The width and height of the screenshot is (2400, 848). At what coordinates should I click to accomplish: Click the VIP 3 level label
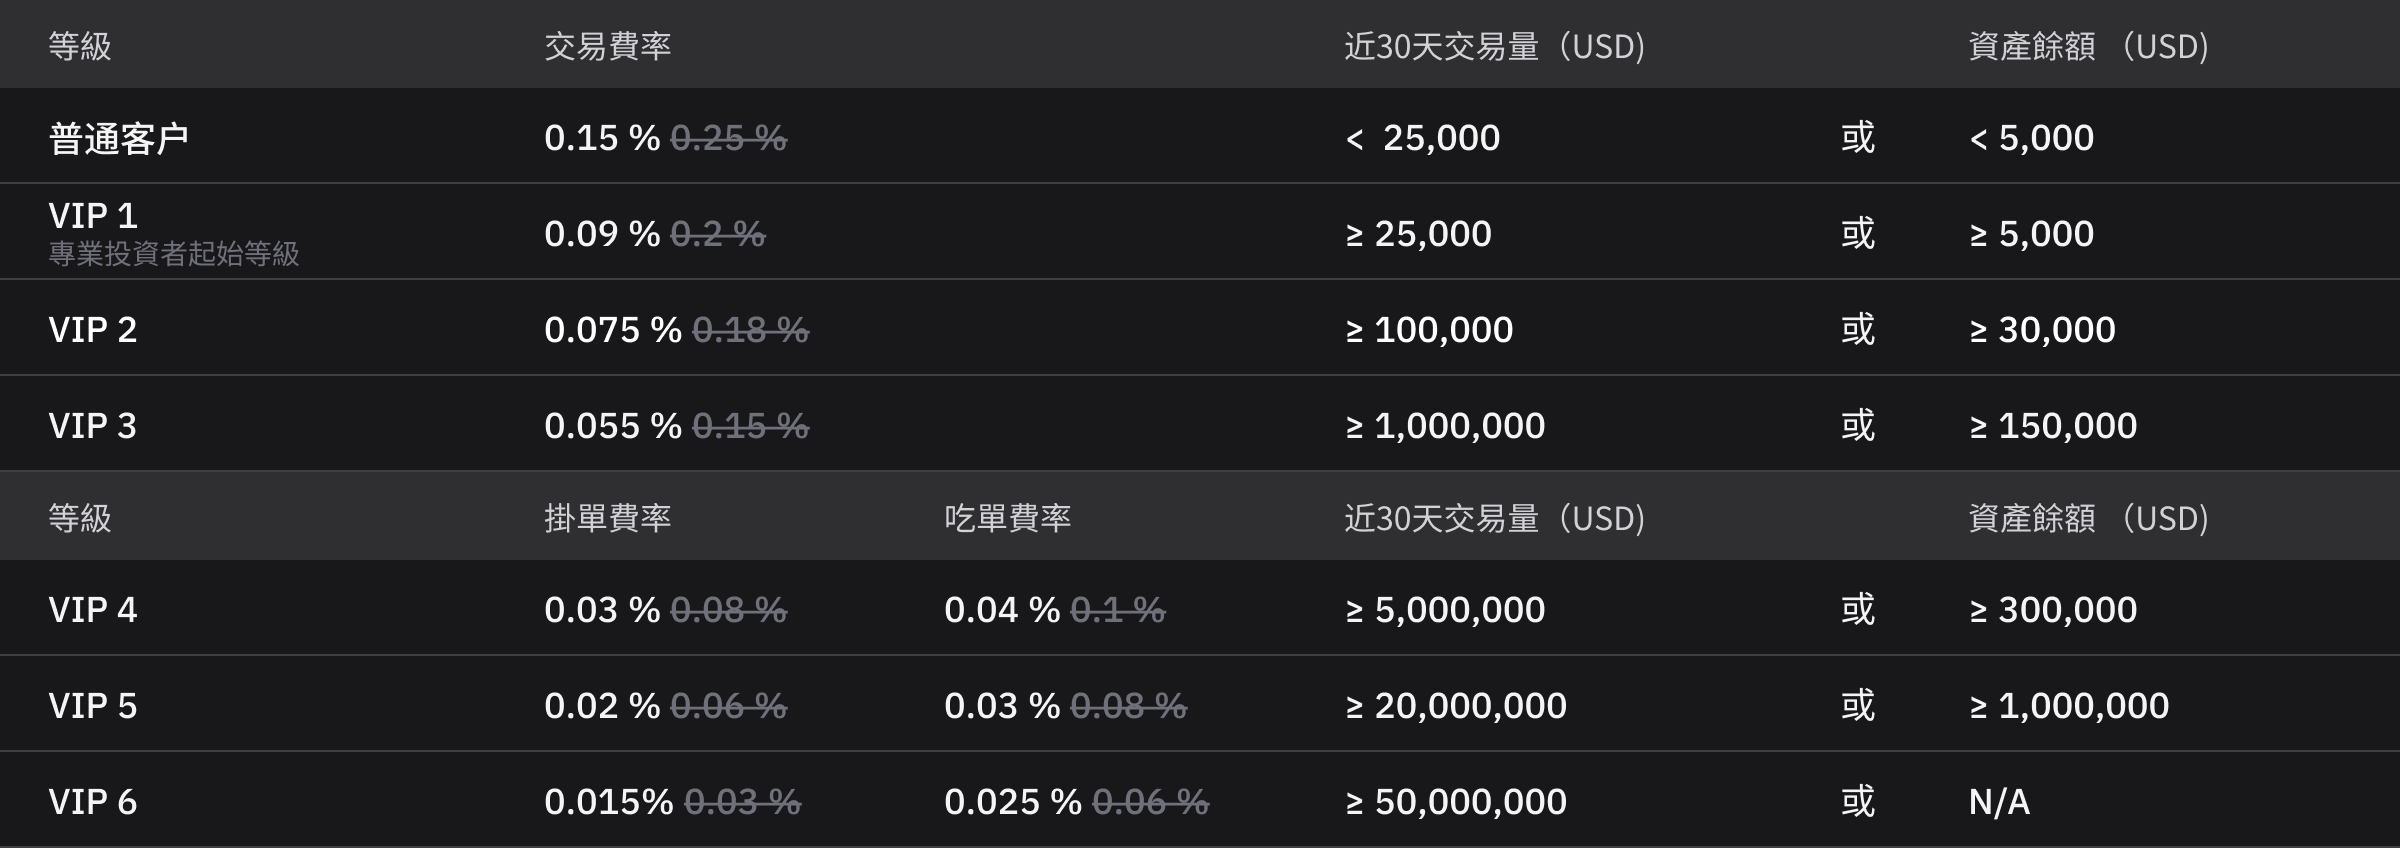(x=93, y=426)
